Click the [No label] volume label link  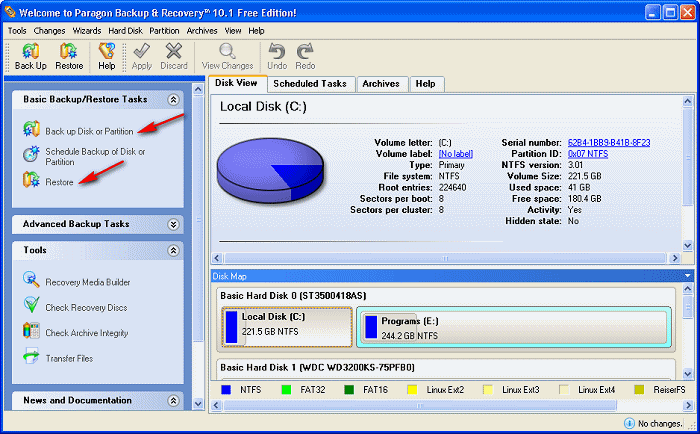click(455, 154)
